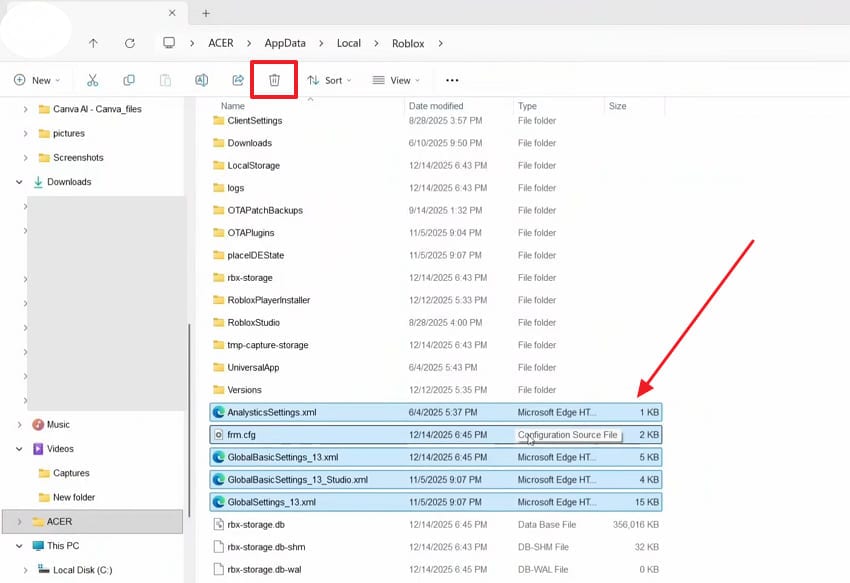Click the navigation pane vertical scrollbar

(189, 420)
